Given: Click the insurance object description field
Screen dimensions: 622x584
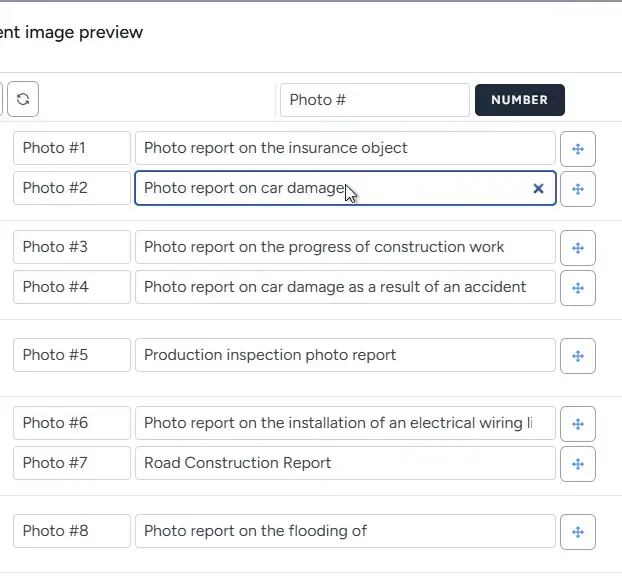Looking at the screenshot, I should point(345,148).
